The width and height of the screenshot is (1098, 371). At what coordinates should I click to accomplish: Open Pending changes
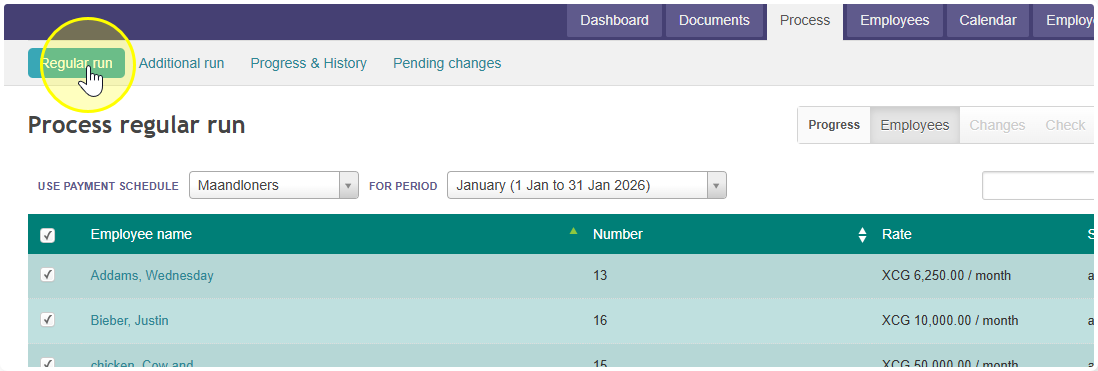point(447,63)
